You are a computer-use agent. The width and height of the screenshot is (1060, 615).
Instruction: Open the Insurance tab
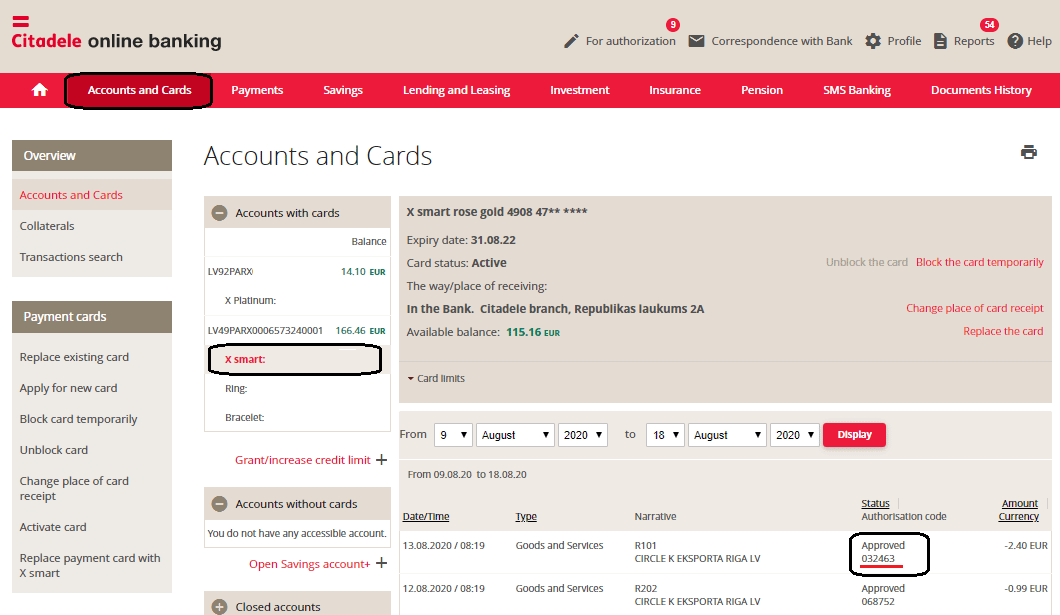click(675, 90)
